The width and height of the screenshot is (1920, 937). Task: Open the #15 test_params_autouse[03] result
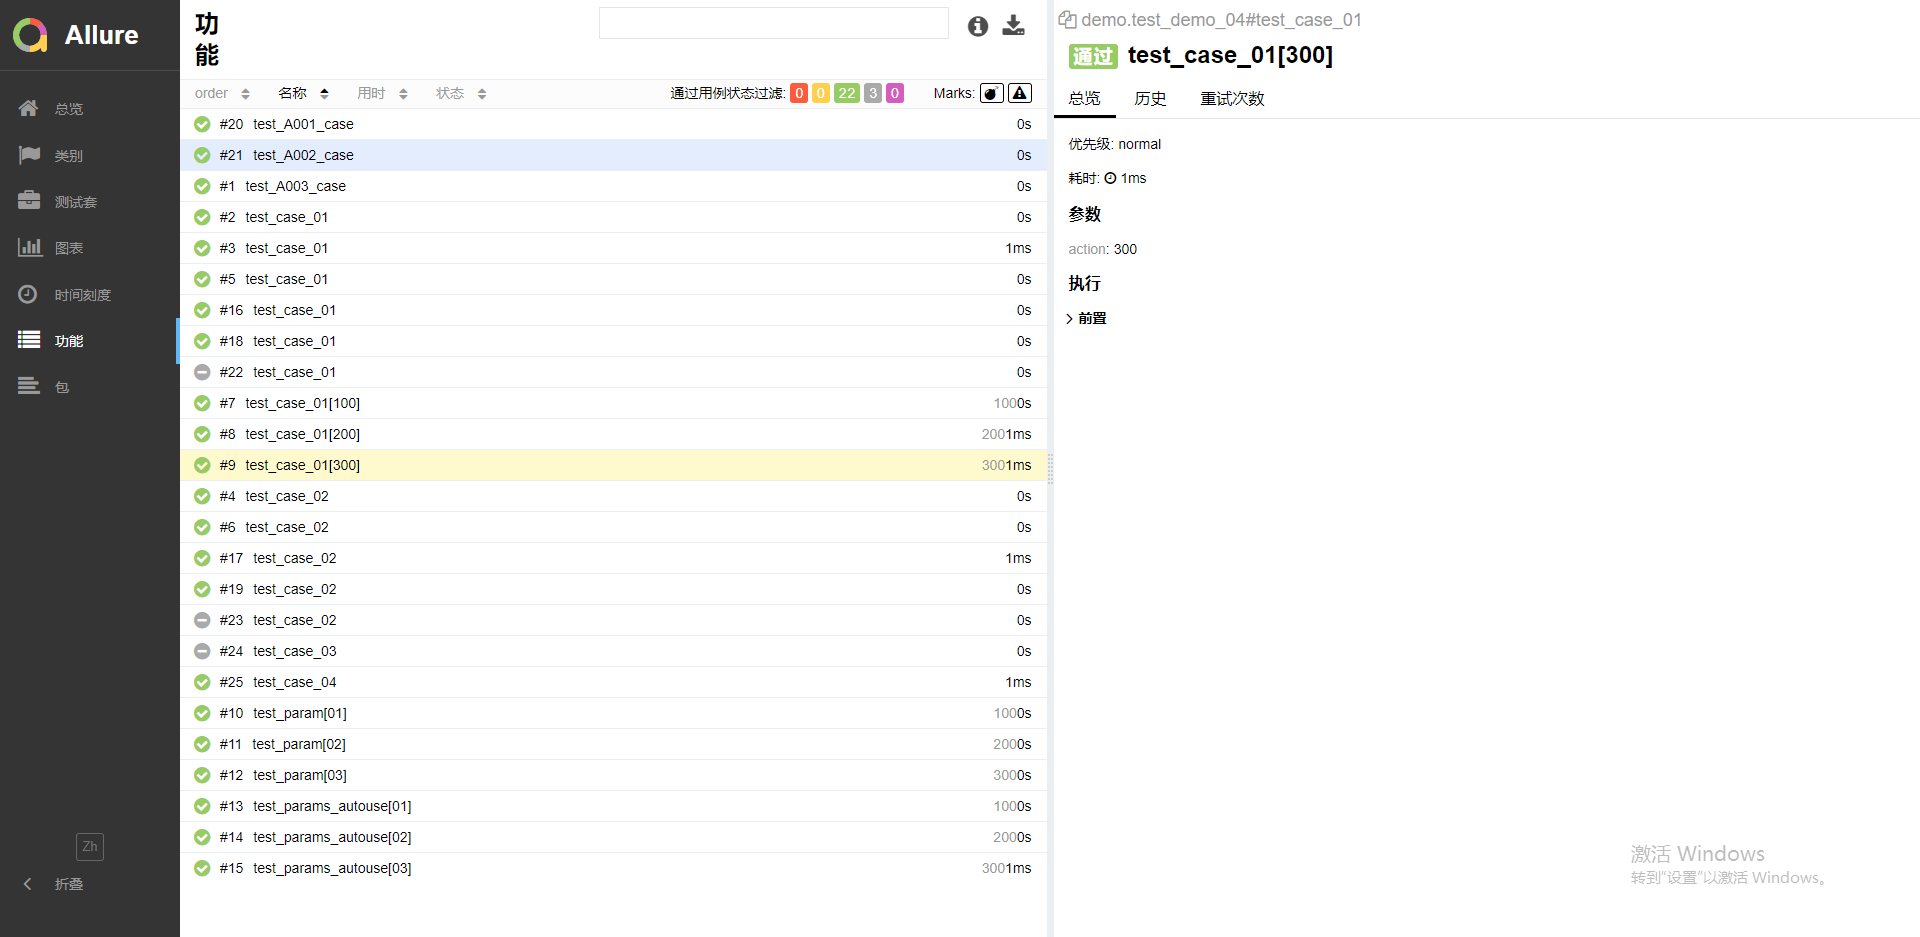(x=613, y=868)
